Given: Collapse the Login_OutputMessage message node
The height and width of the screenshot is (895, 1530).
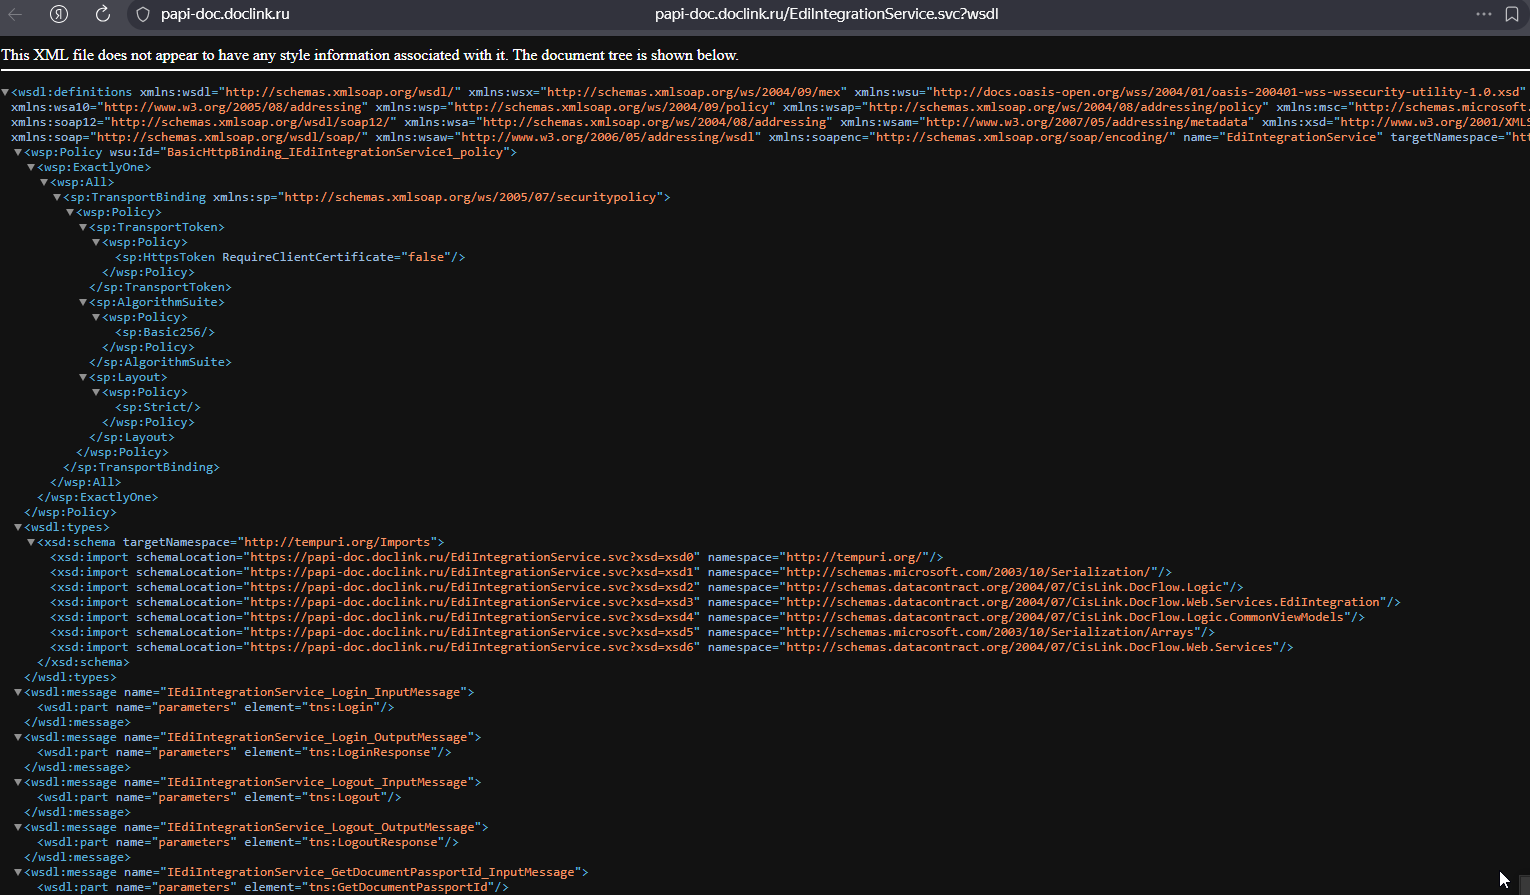Looking at the screenshot, I should (18, 737).
